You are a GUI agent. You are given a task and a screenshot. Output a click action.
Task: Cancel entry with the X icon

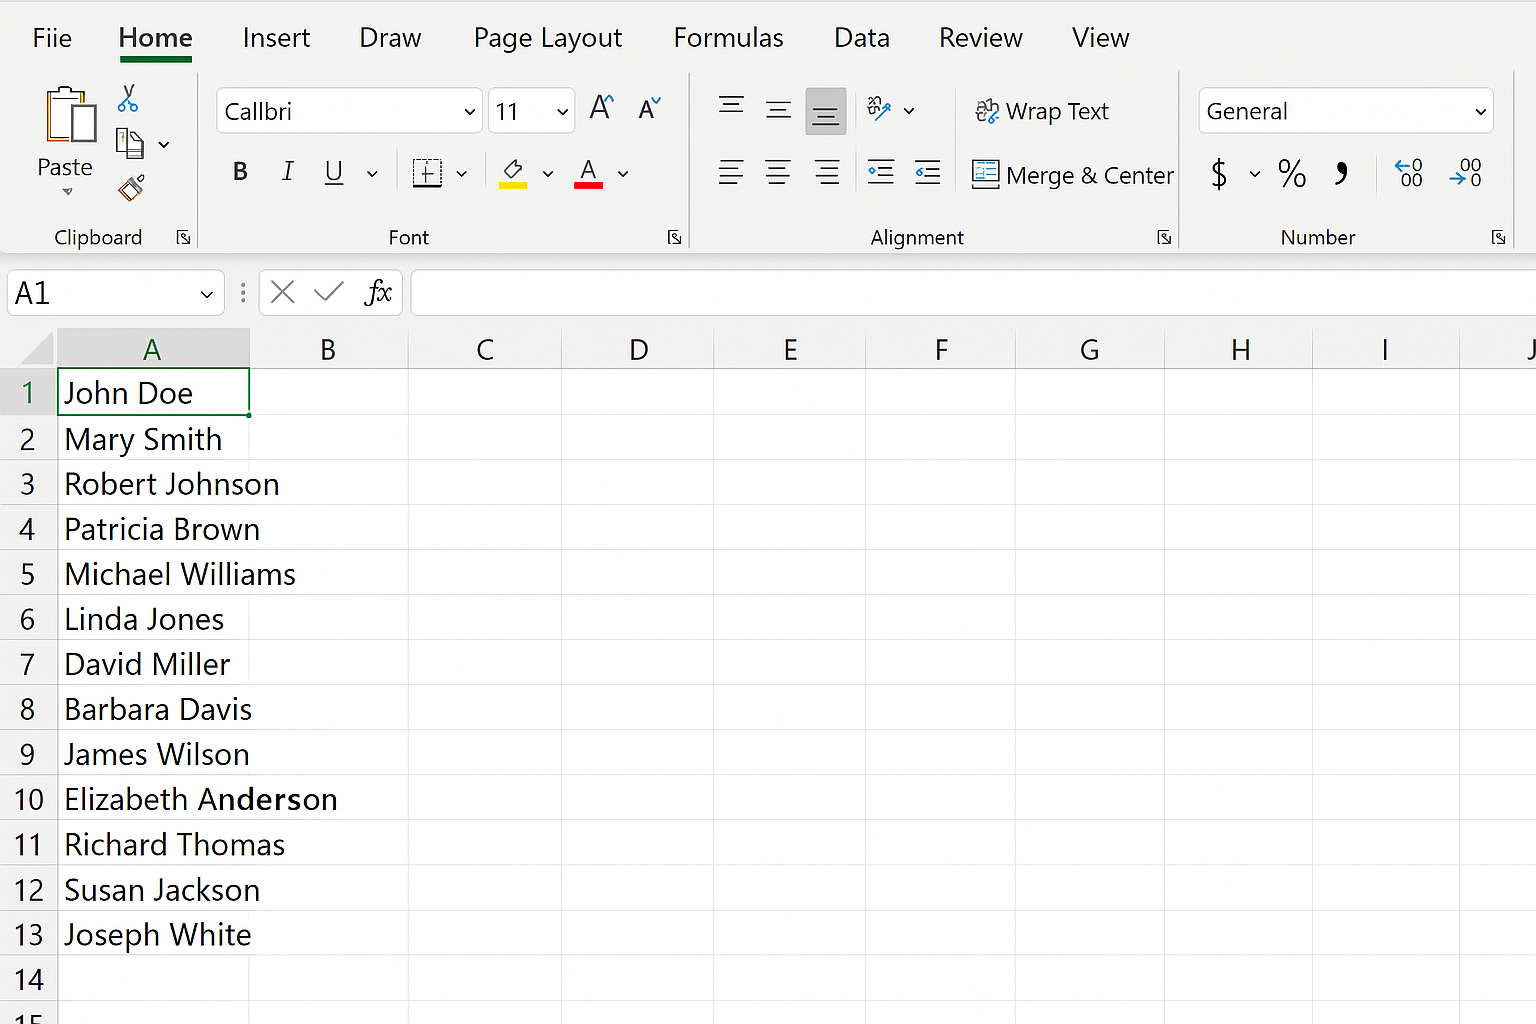(x=283, y=292)
